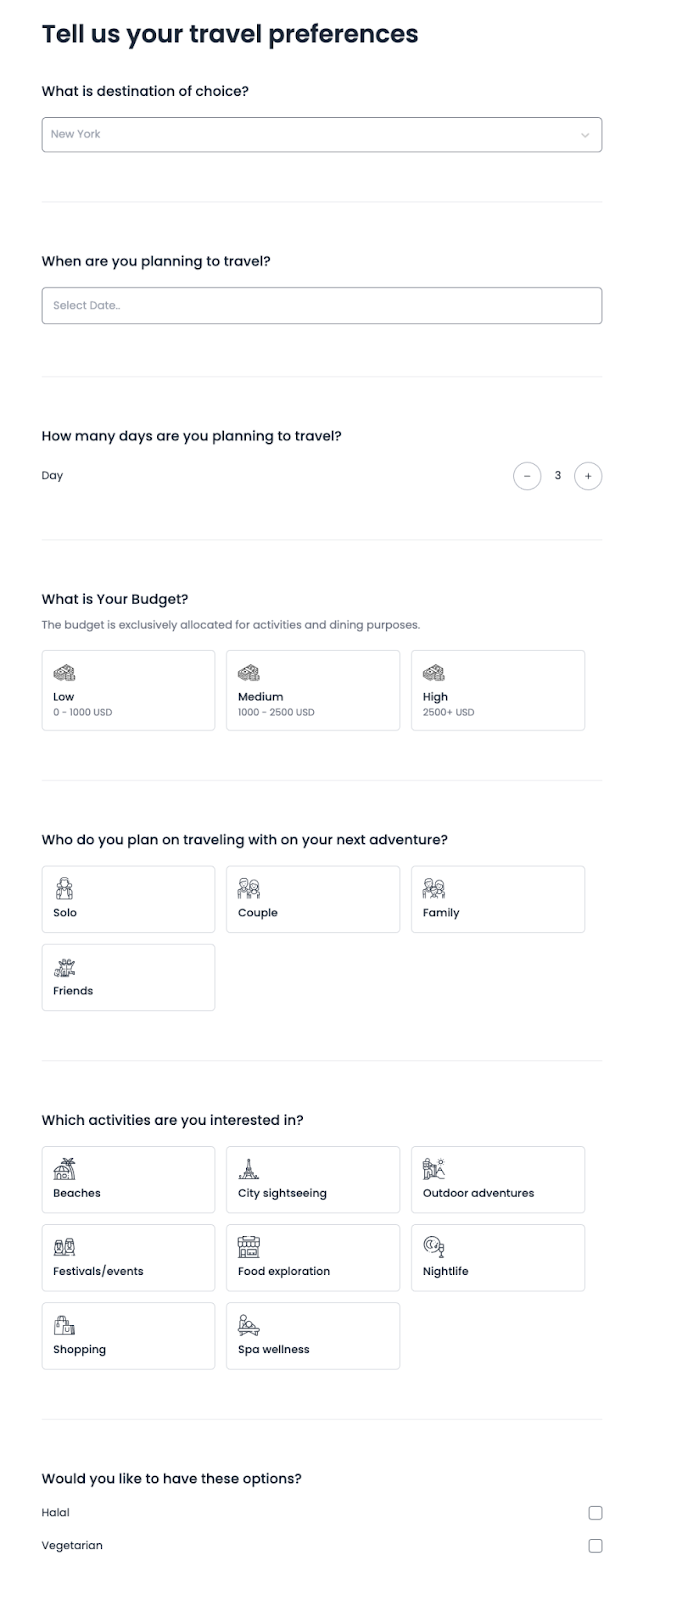The height and width of the screenshot is (1600, 674).
Task: Choose the Spa wellness massage icon
Action: click(x=249, y=1324)
